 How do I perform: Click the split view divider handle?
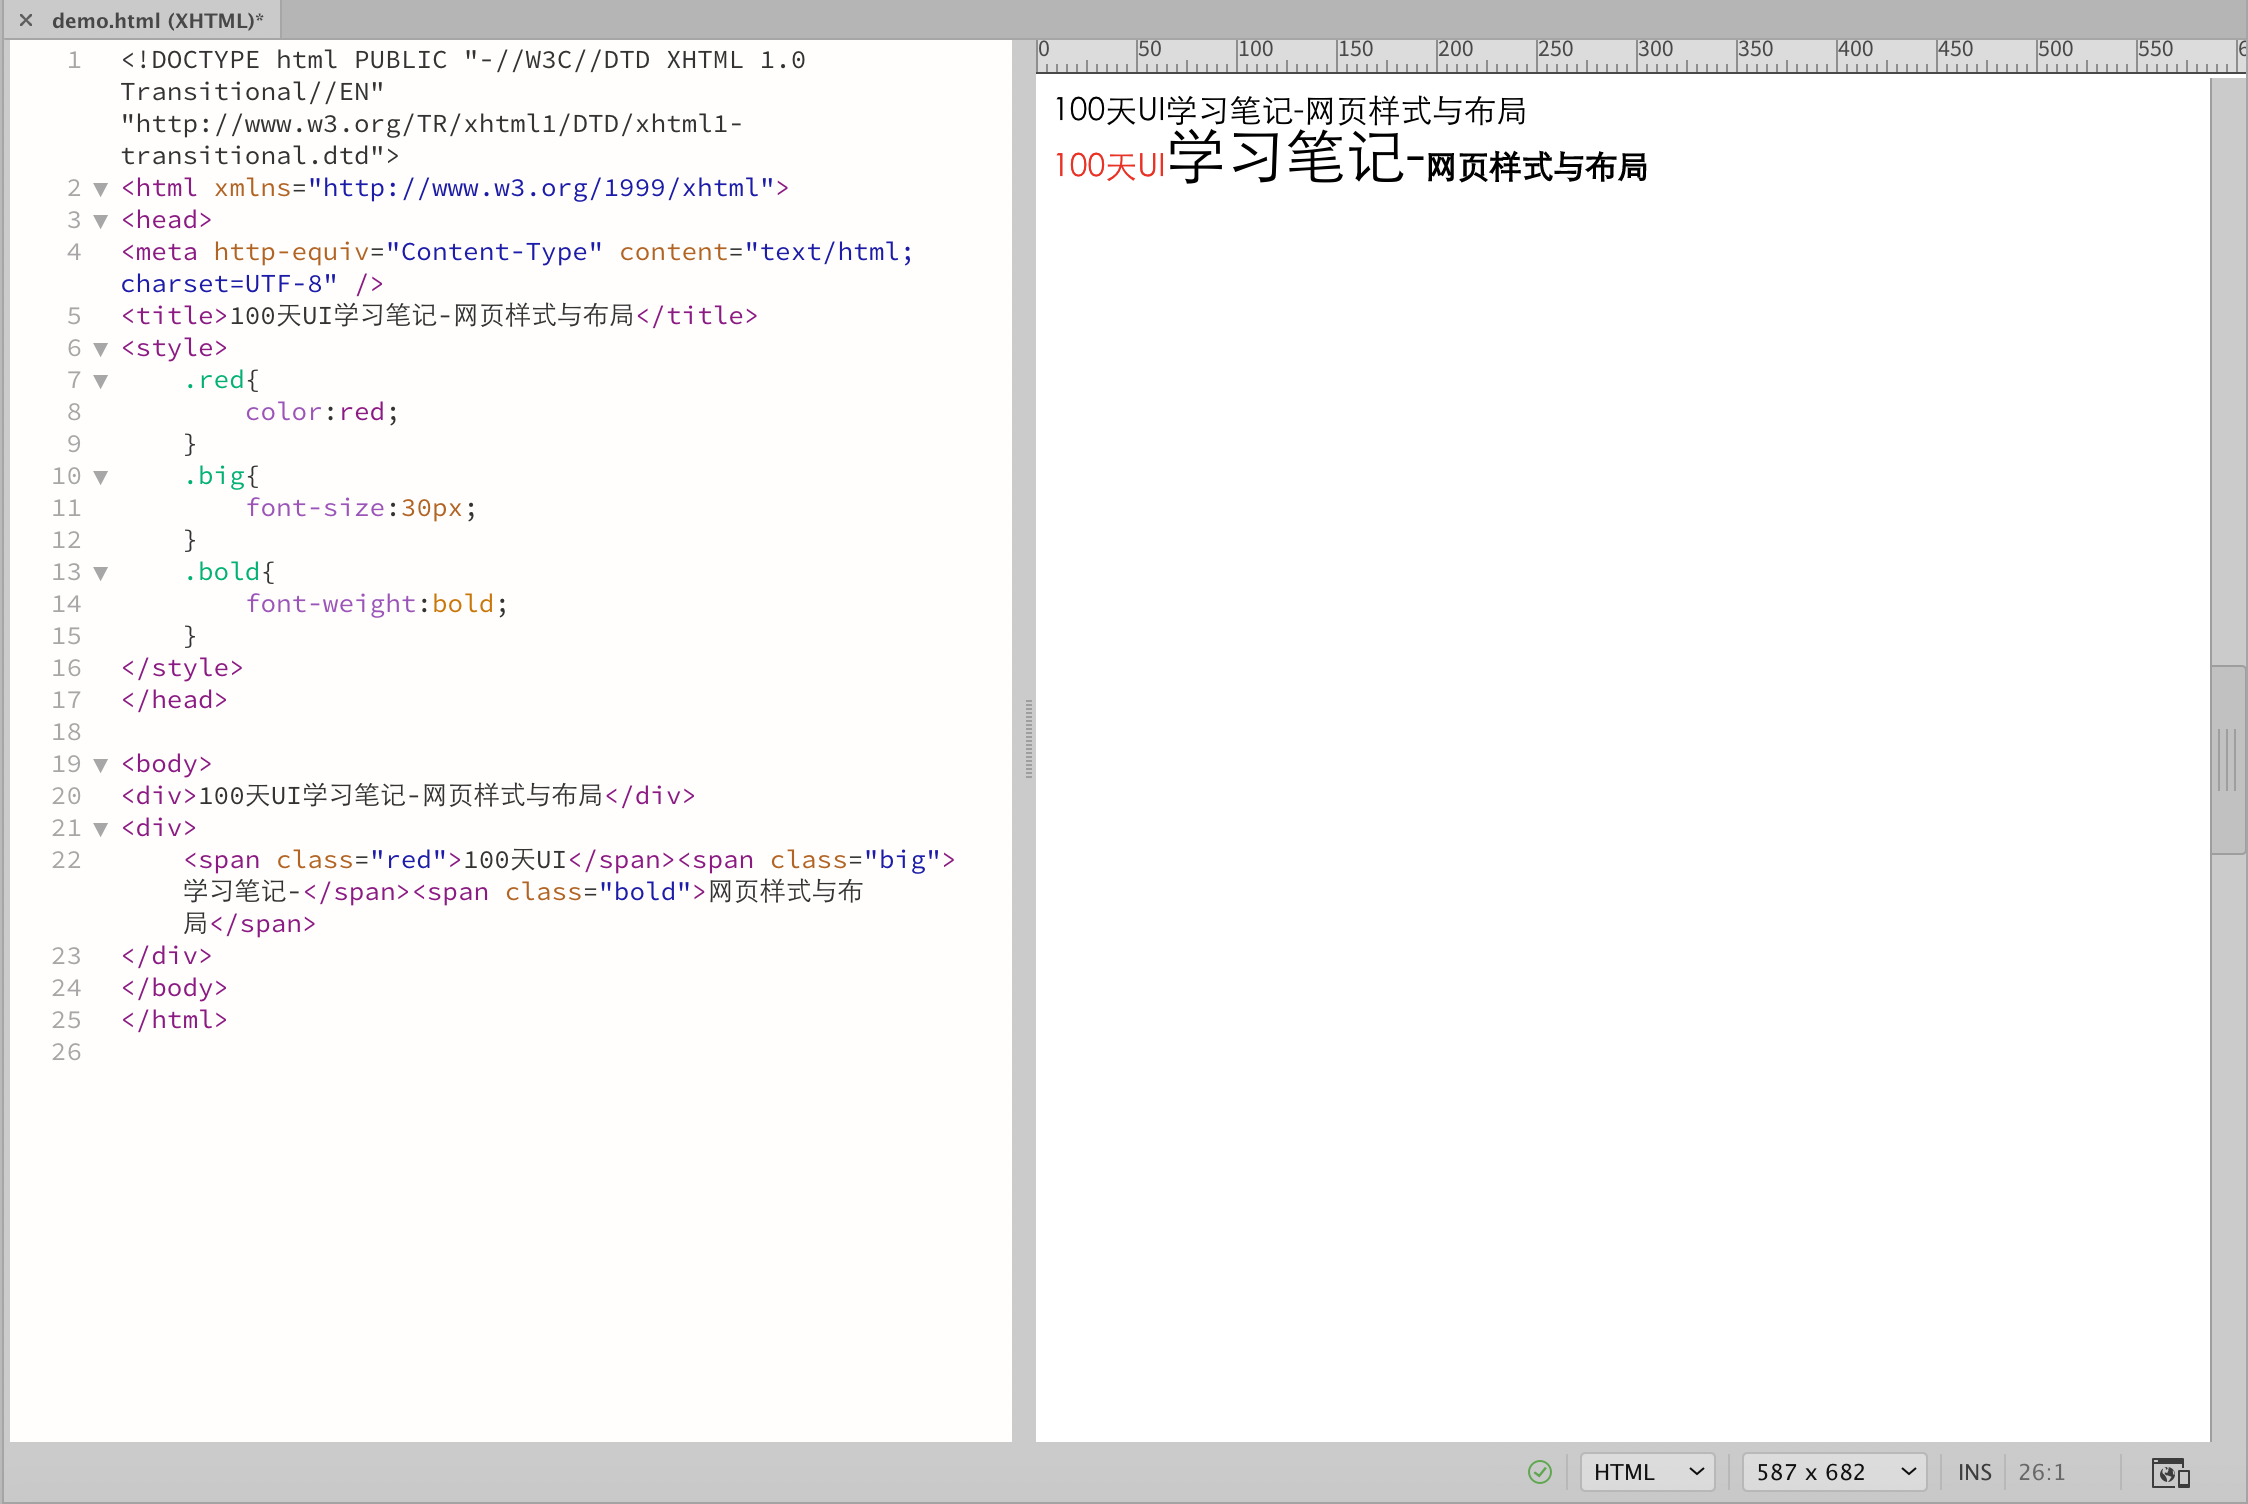point(1028,740)
